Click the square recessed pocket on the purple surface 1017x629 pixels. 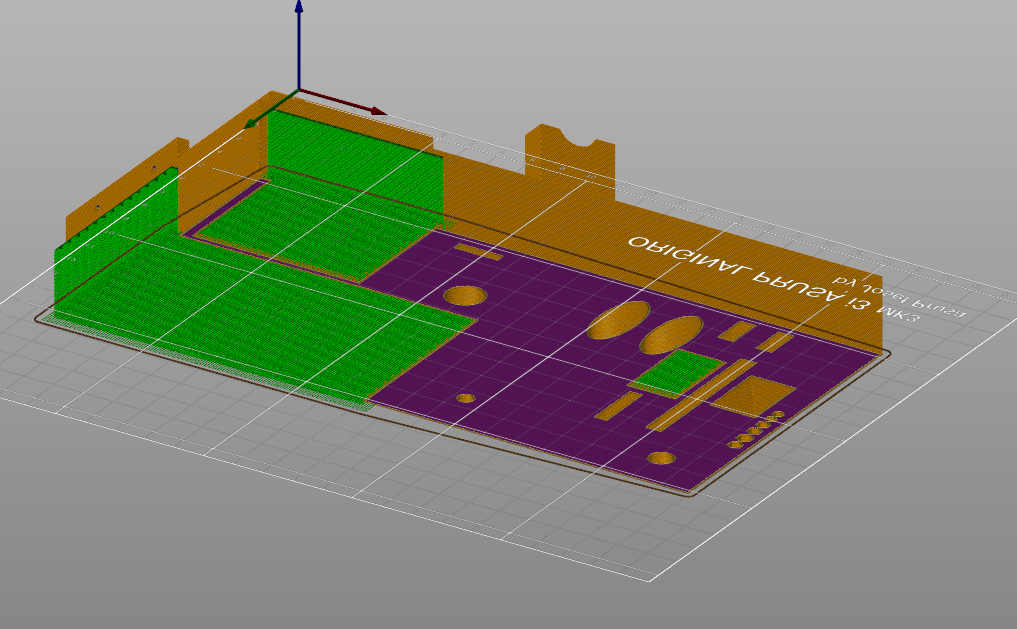756,394
